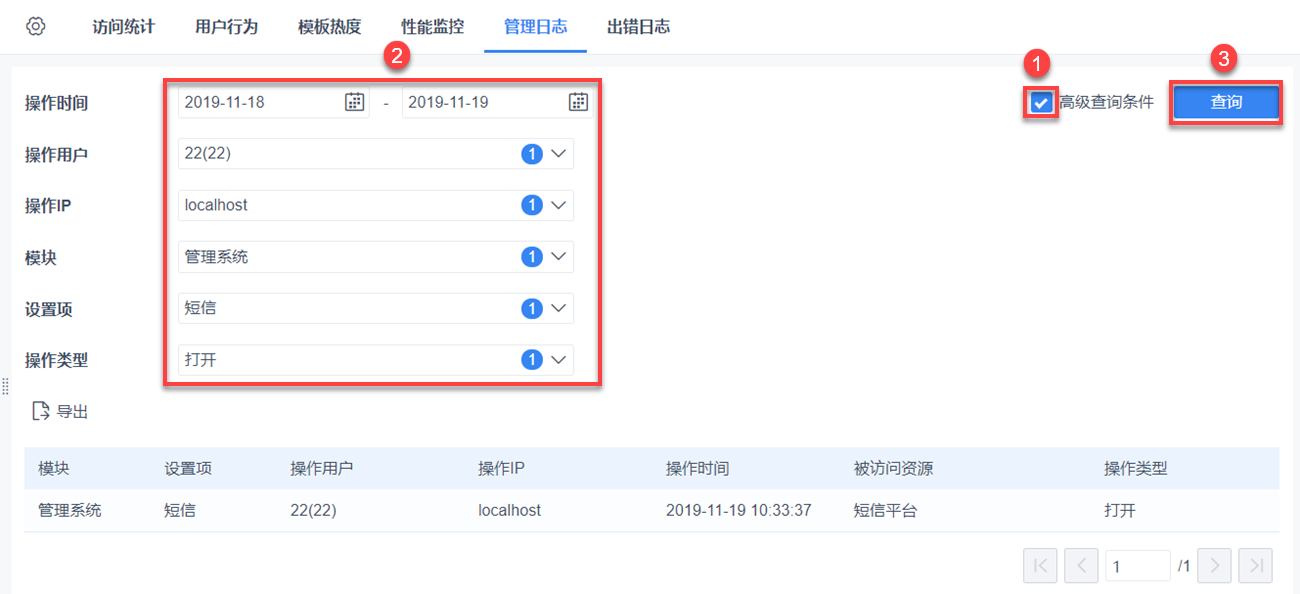Open the localhost IP combo box
The image size is (1300, 594).
(x=376, y=205)
